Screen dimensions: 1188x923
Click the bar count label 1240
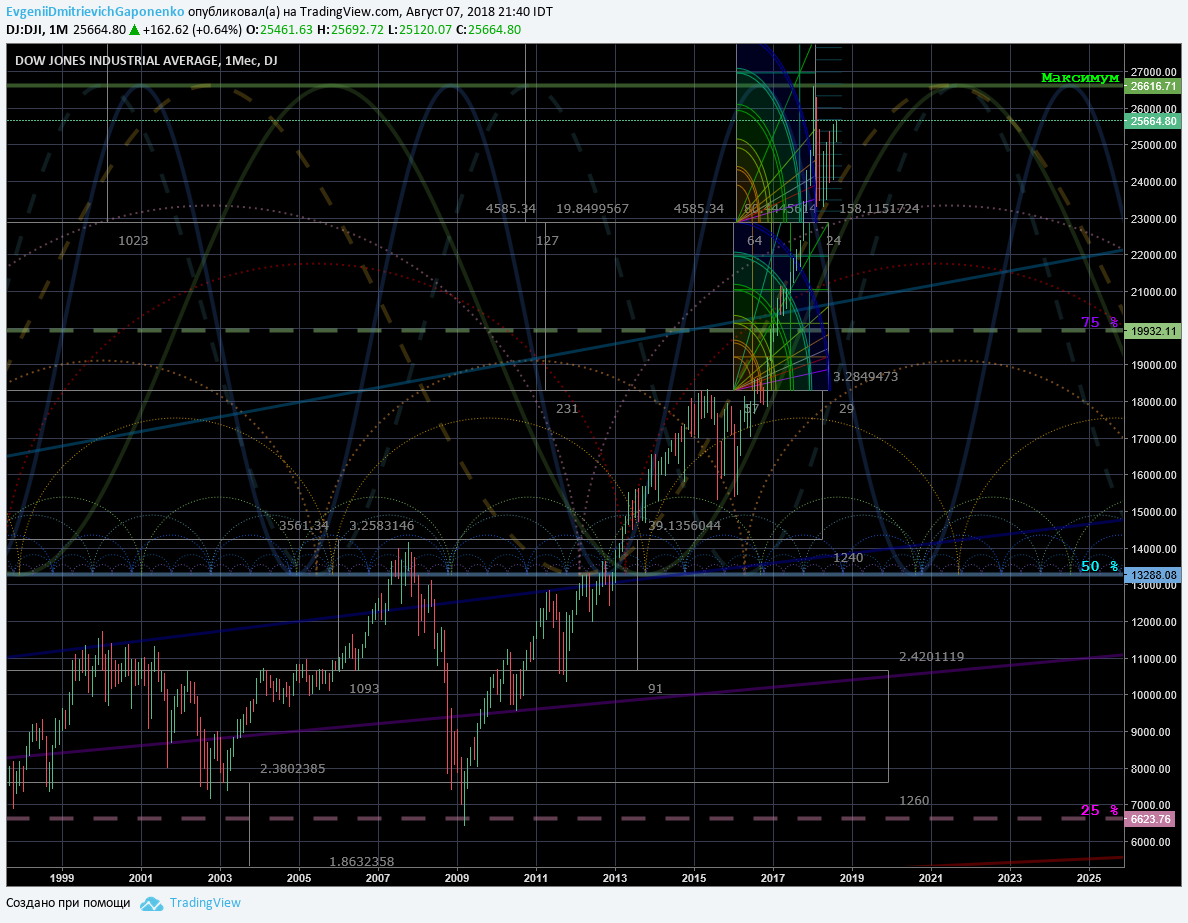pos(848,558)
